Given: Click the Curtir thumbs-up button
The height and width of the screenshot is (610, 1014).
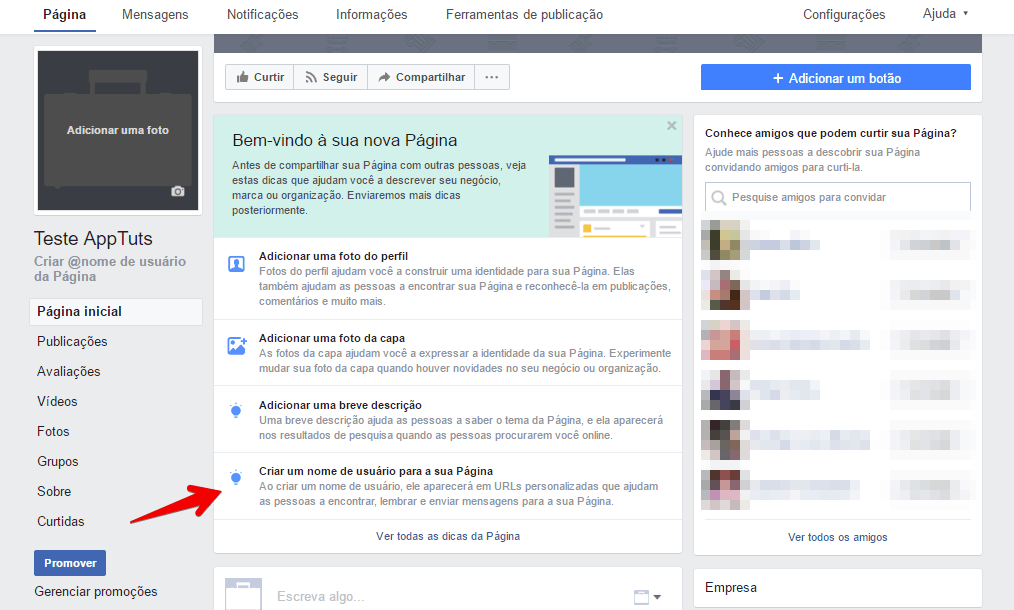Looking at the screenshot, I should coord(260,77).
